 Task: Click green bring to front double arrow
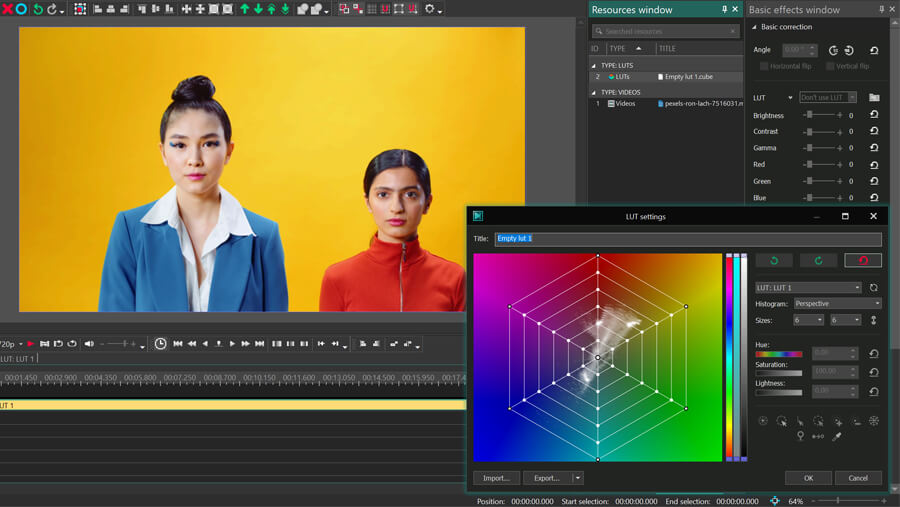pyautogui.click(x=271, y=9)
